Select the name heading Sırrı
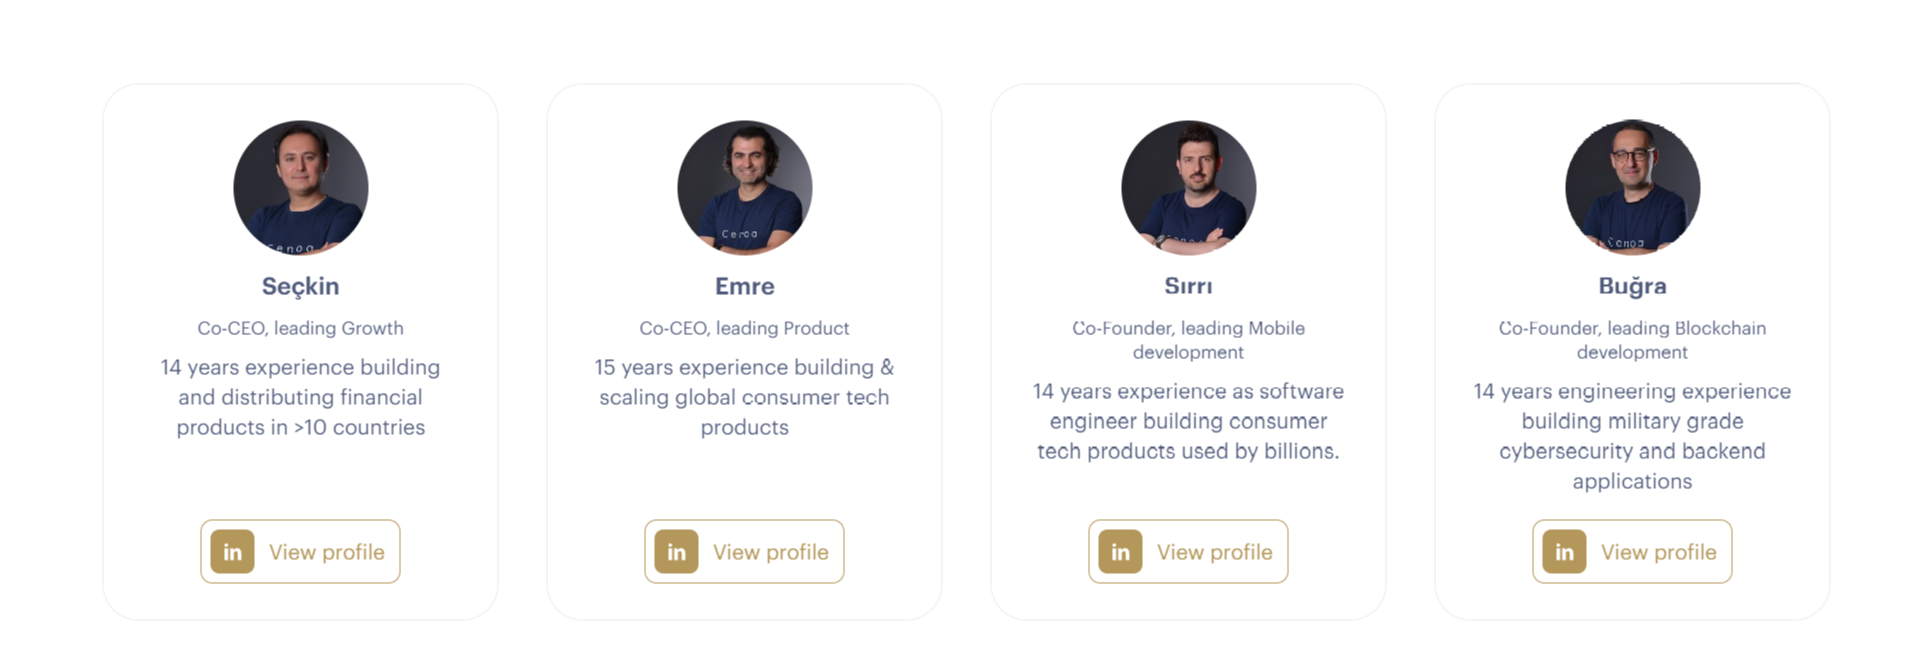The image size is (1924, 651). [x=1188, y=286]
